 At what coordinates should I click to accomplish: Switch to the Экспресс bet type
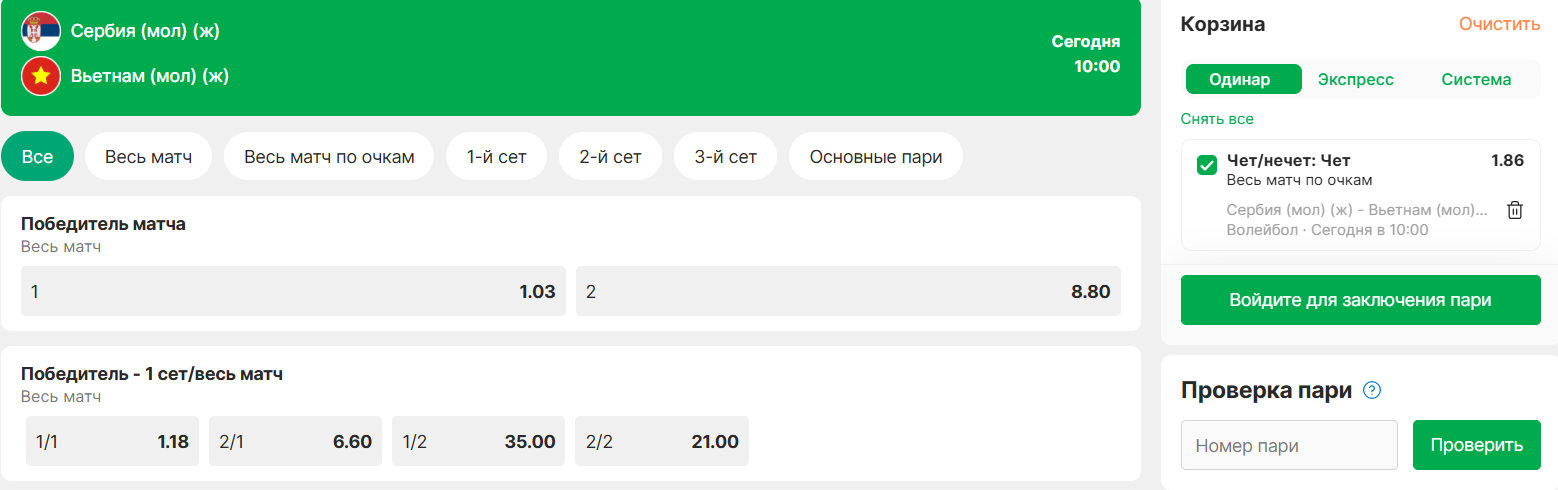coord(1356,80)
